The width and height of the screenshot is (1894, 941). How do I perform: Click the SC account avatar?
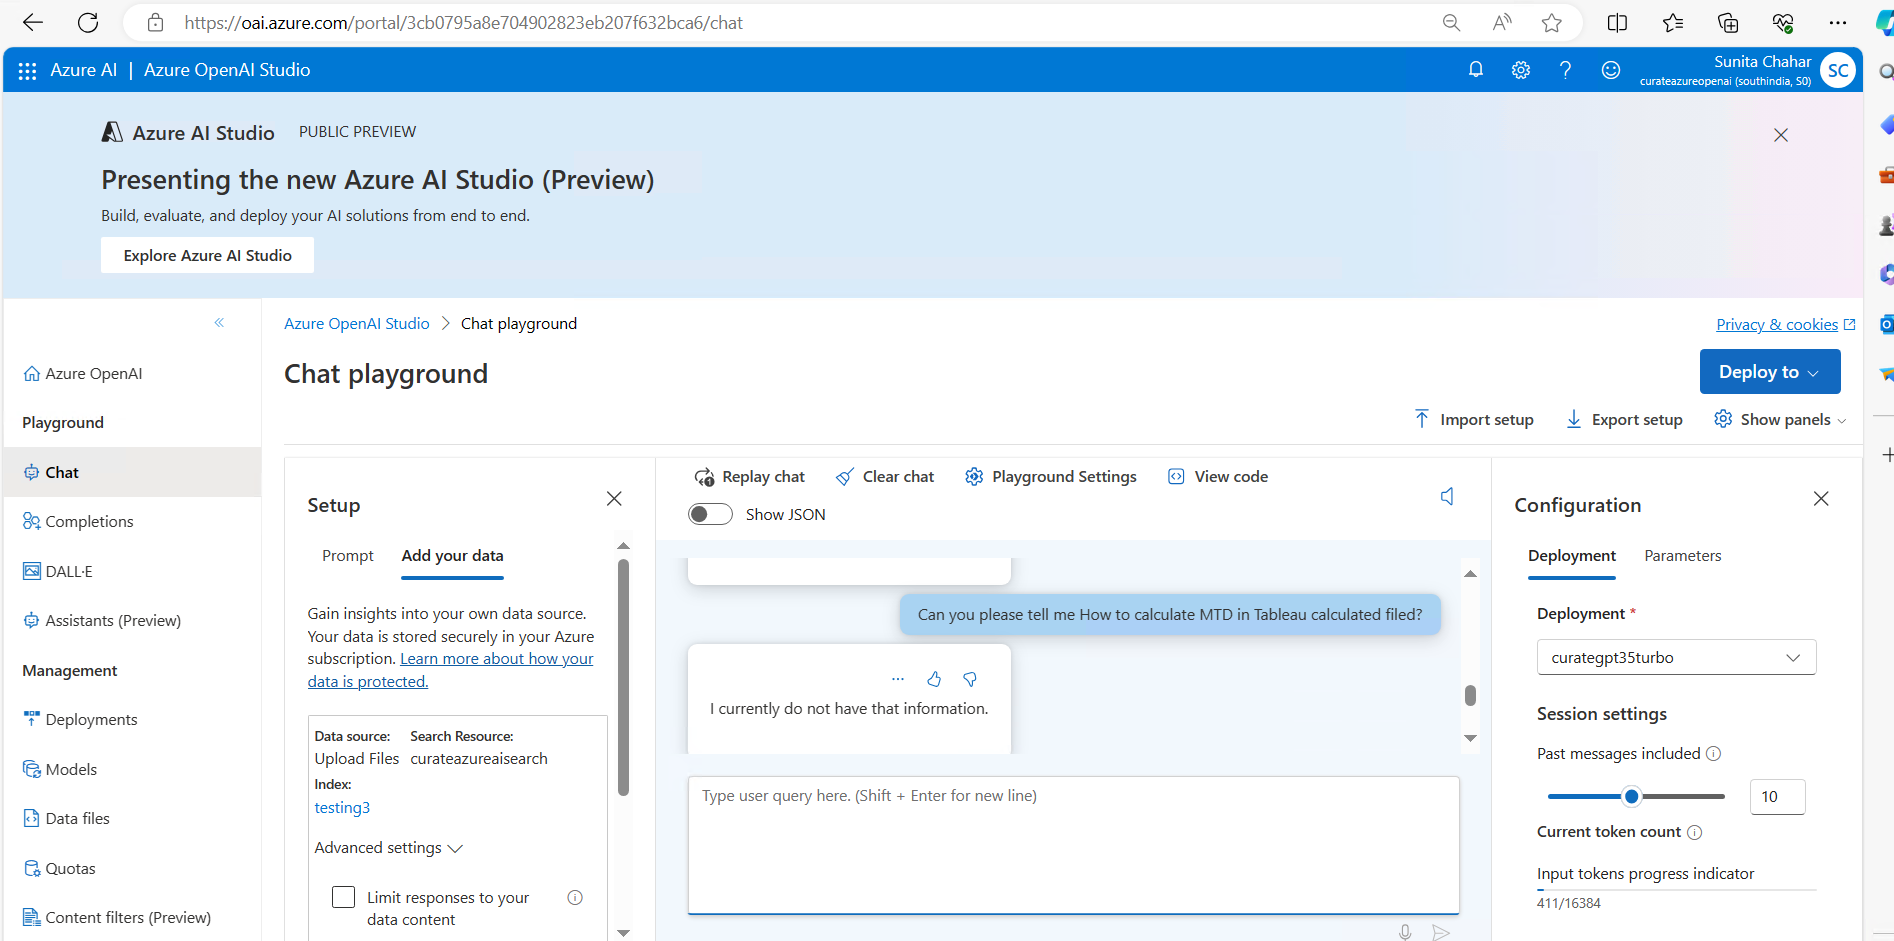pyautogui.click(x=1838, y=70)
